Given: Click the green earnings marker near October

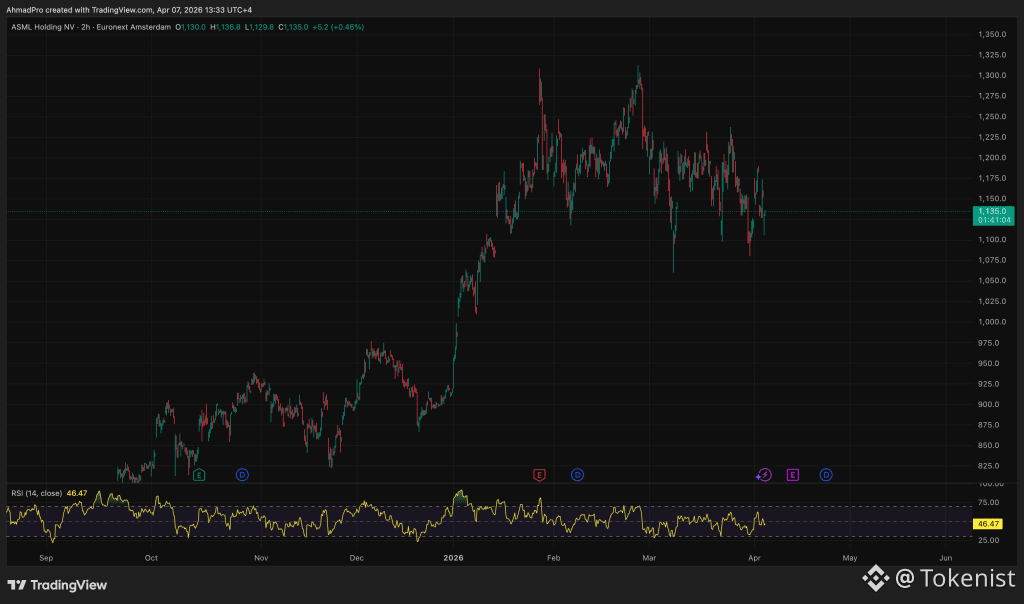Looking at the screenshot, I should 199,474.
